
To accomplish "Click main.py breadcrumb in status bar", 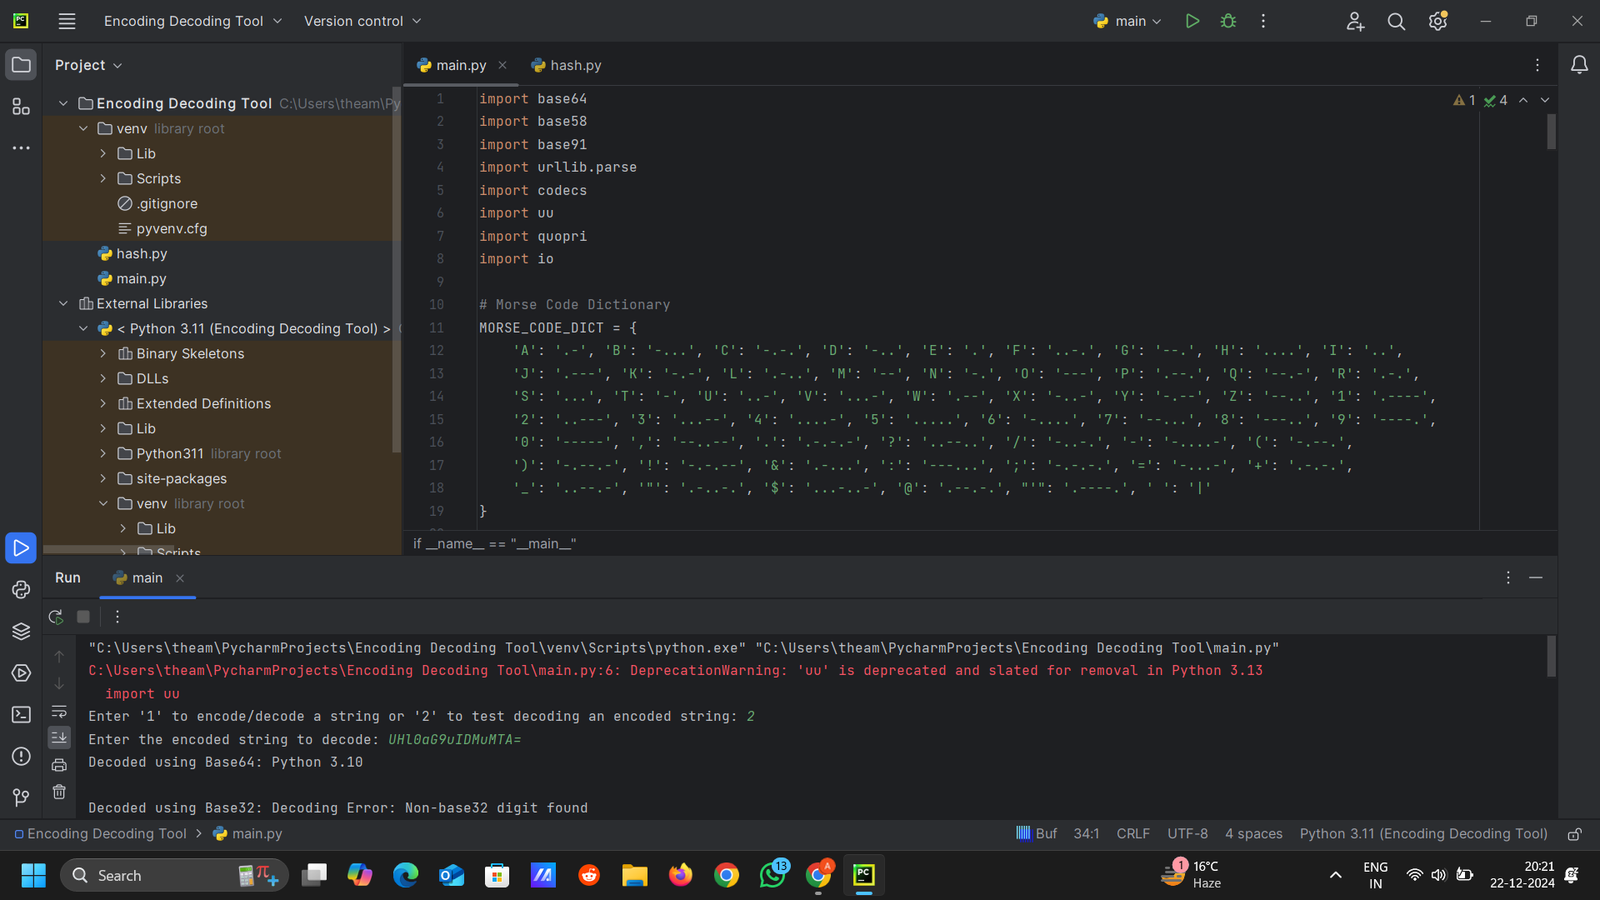I will pyautogui.click(x=248, y=834).
